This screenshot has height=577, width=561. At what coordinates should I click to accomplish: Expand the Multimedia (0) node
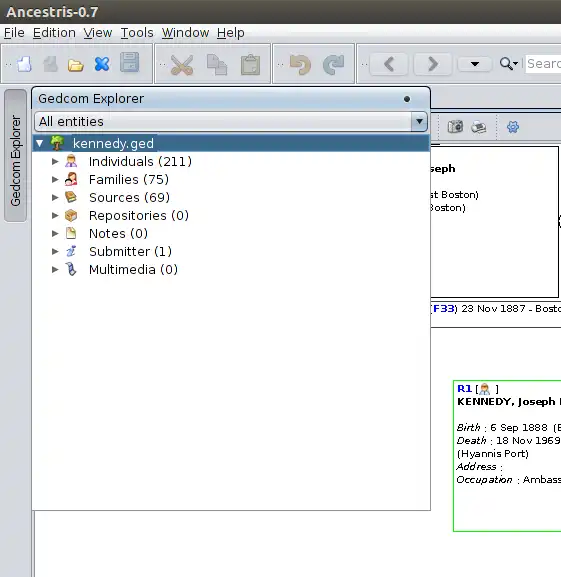click(55, 269)
